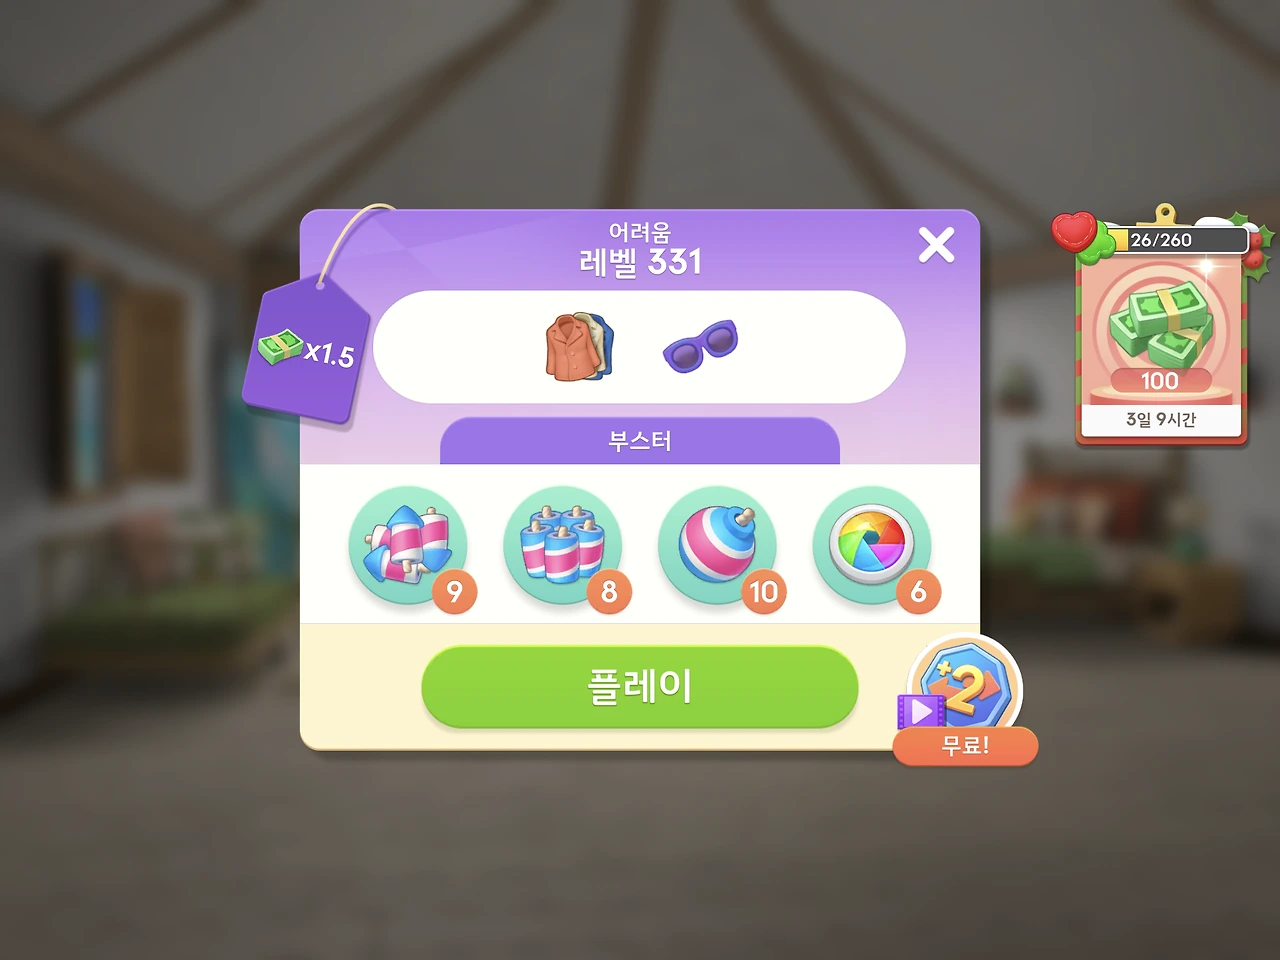Screen dimensions: 1280x960
Task: Click the orange coat goal icon
Action: click(577, 346)
